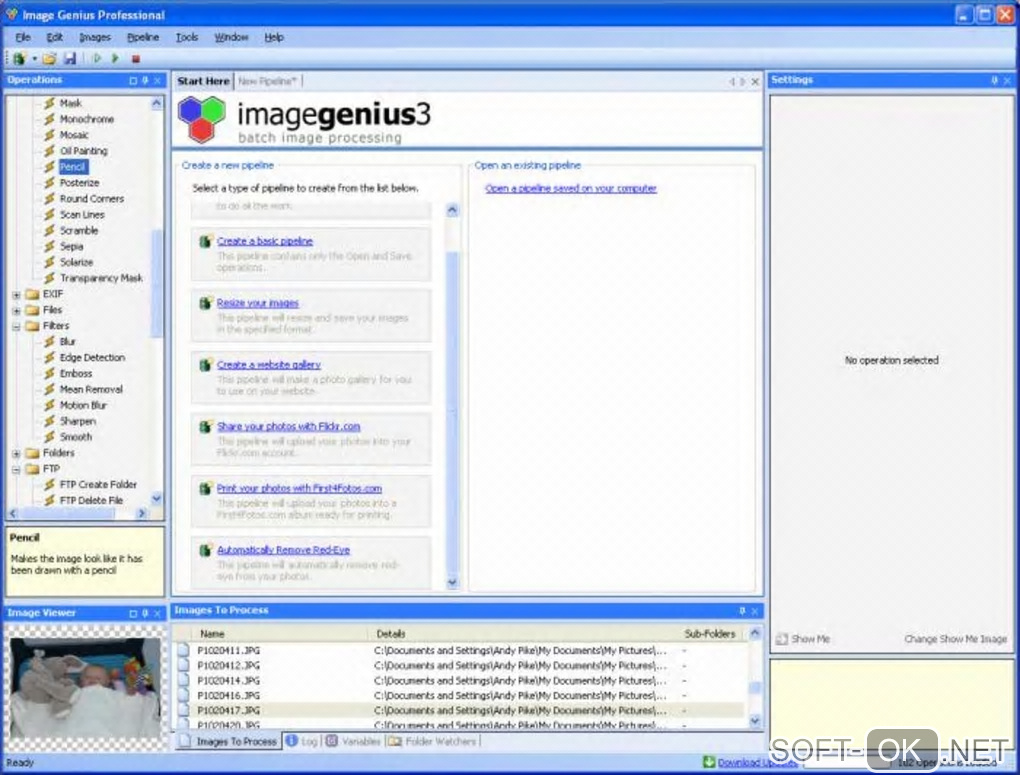Click the Create a website gallery link
This screenshot has height=775, width=1020.
pyautogui.click(x=269, y=364)
